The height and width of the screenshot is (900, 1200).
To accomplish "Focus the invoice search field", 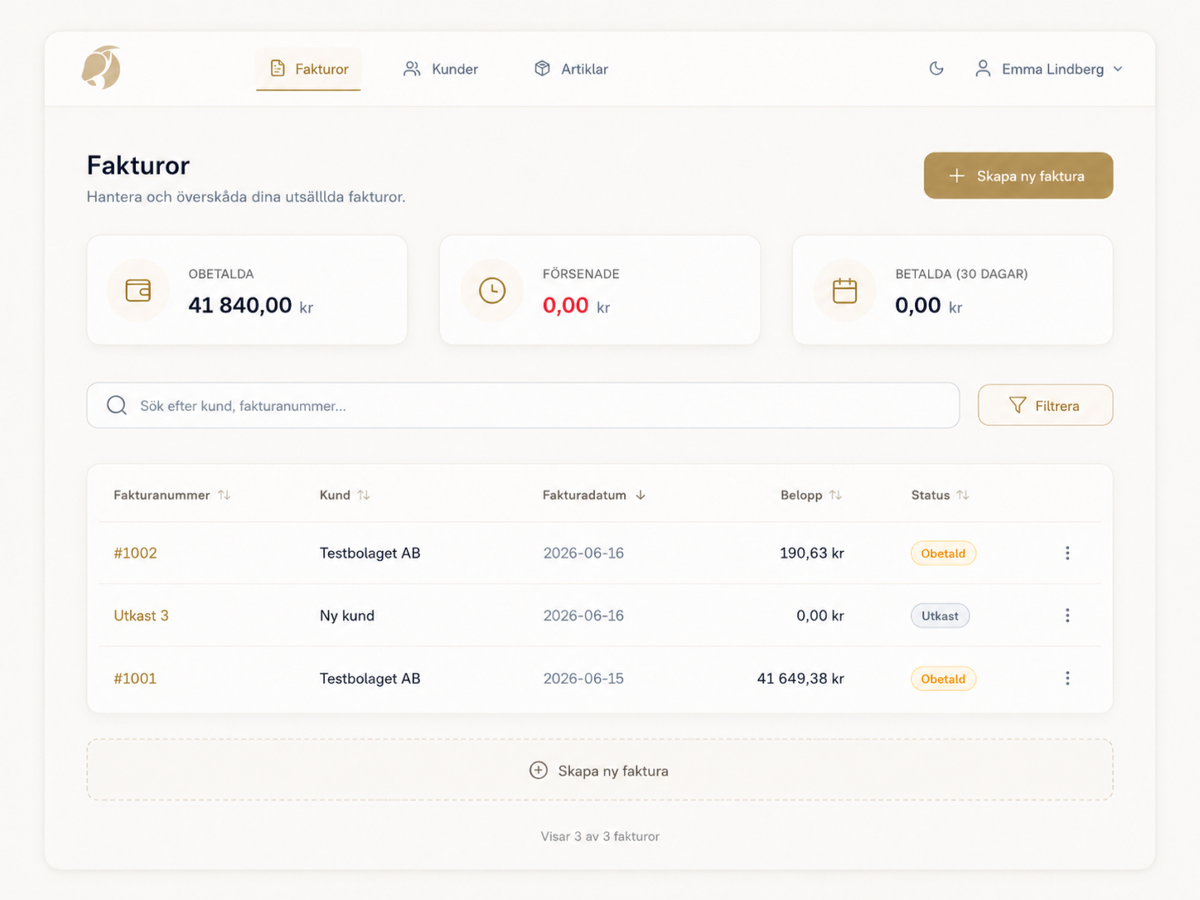I will 523,405.
